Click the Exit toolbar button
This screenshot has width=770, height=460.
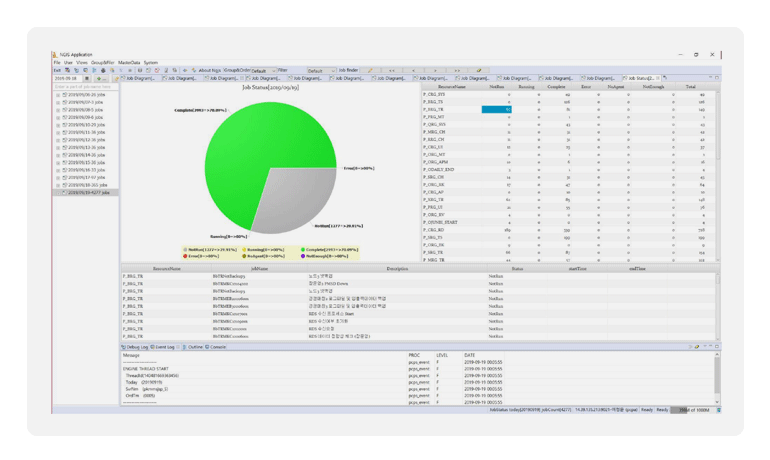tap(57, 70)
